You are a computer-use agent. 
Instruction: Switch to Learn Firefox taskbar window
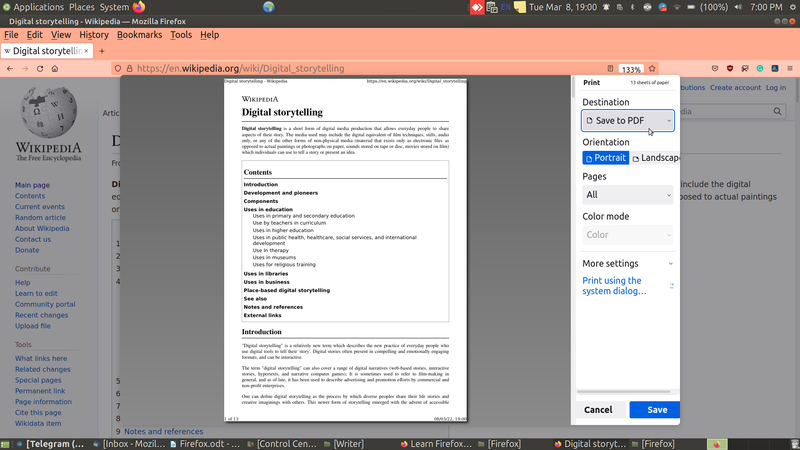[436, 444]
